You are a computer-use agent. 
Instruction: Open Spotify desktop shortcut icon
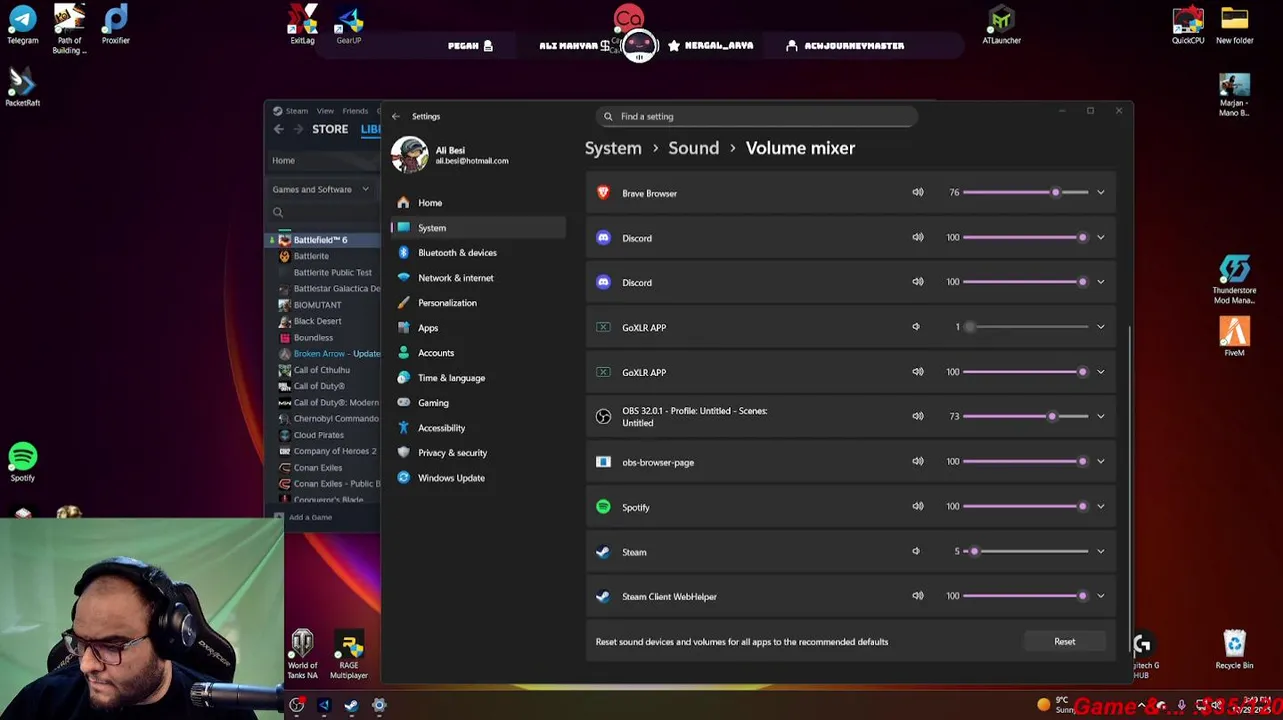click(x=22, y=462)
